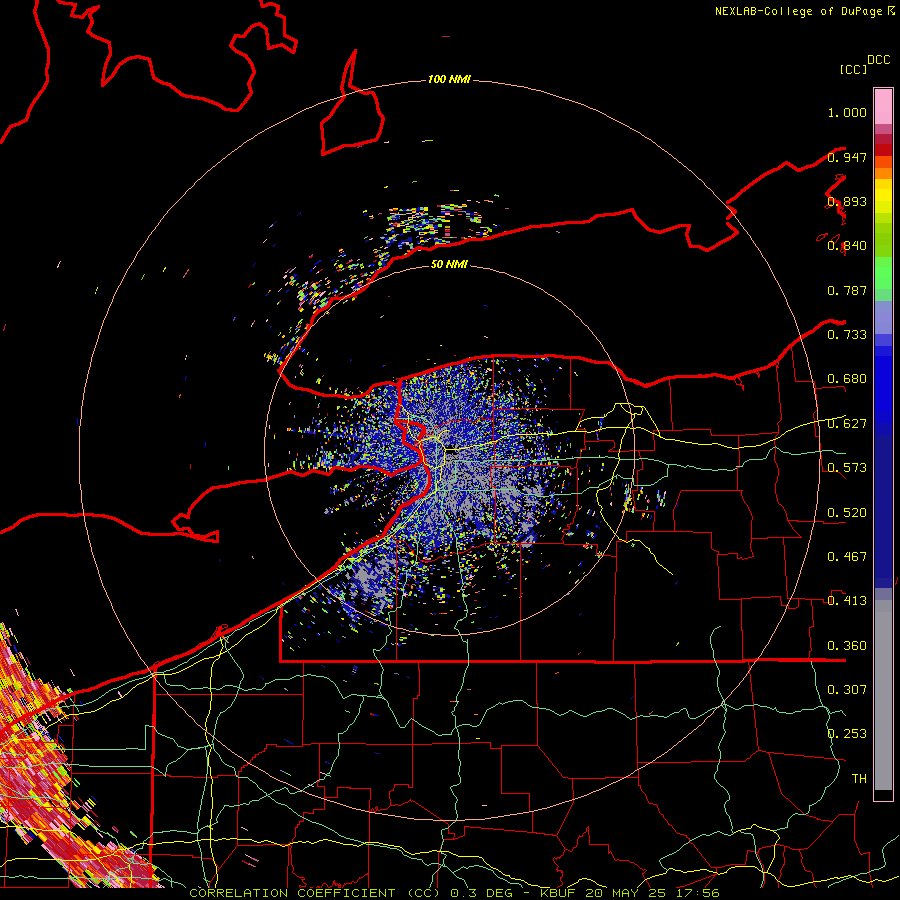The image size is (900, 900).
Task: Click the 0.840 legend value
Action: pyautogui.click(x=847, y=246)
